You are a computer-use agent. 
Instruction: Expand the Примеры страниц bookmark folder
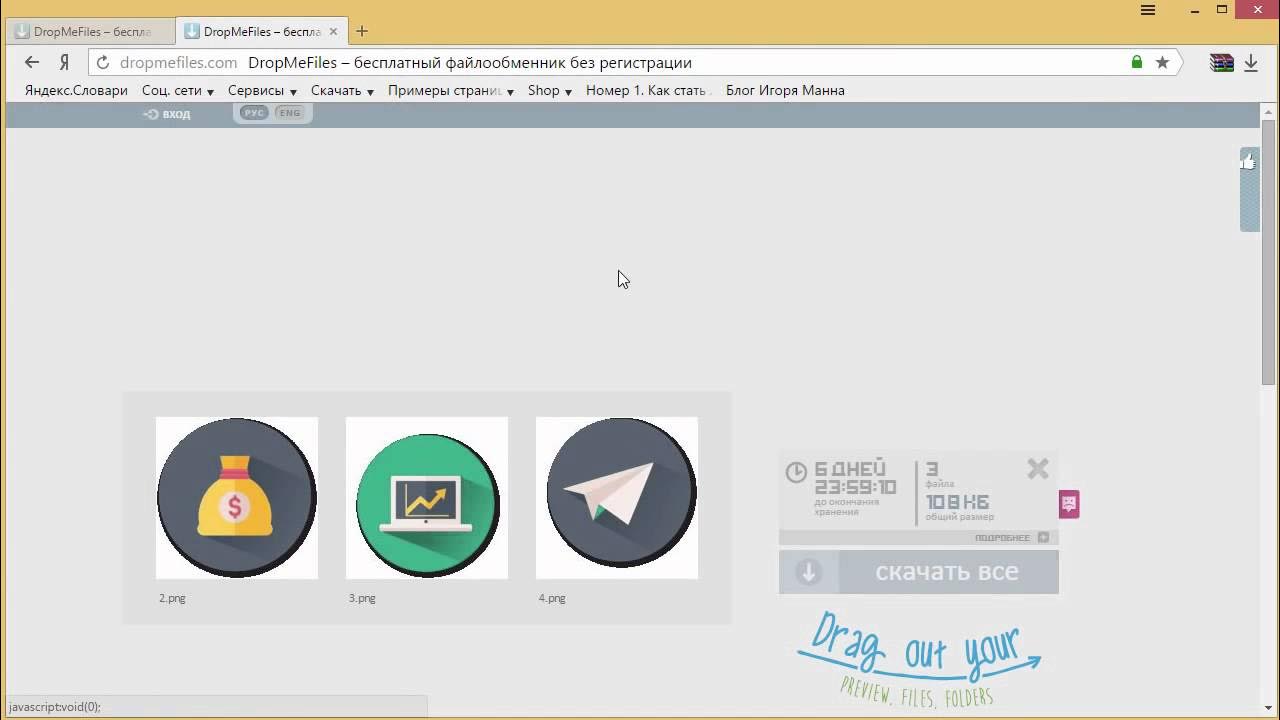450,90
